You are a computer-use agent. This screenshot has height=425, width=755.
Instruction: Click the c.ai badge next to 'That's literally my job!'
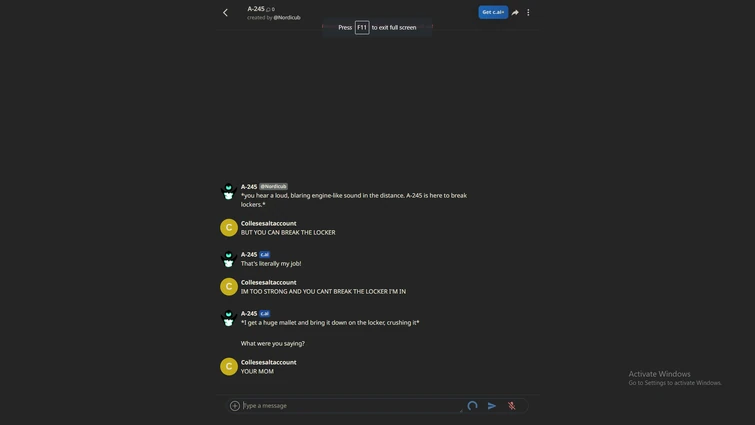click(x=265, y=254)
